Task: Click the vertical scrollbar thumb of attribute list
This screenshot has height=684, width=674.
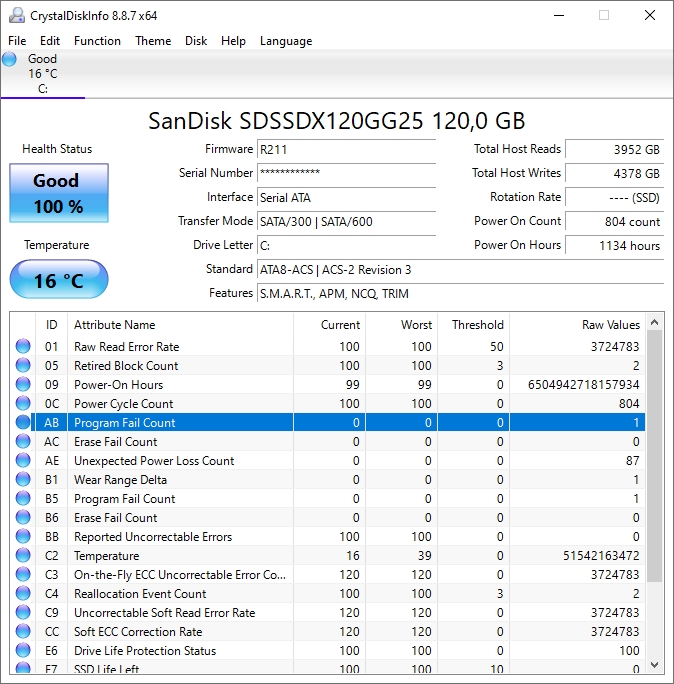Action: 654,456
